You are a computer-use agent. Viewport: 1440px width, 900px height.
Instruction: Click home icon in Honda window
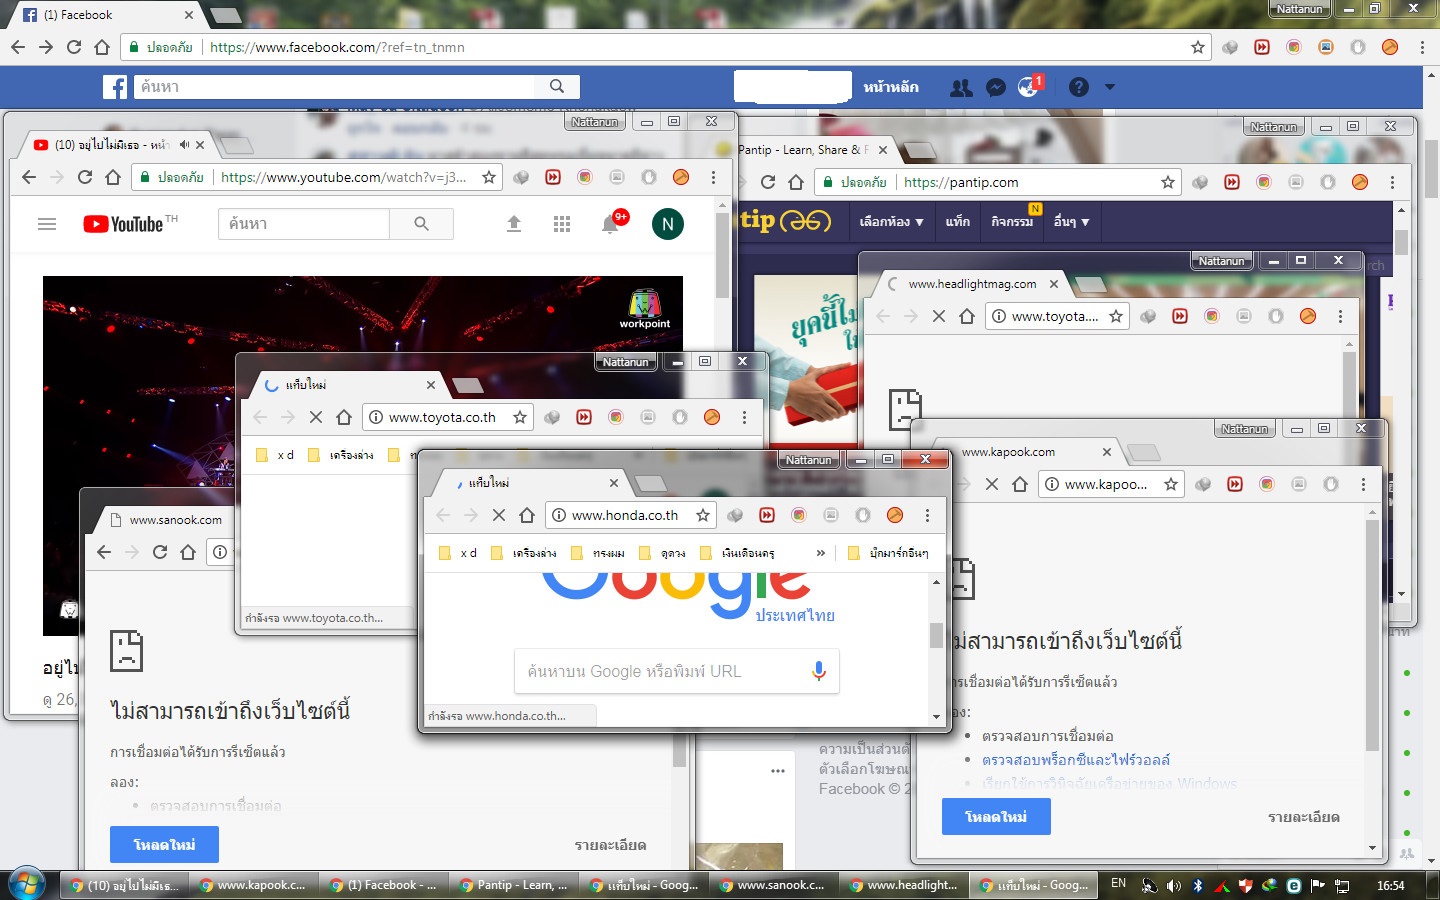coord(527,515)
